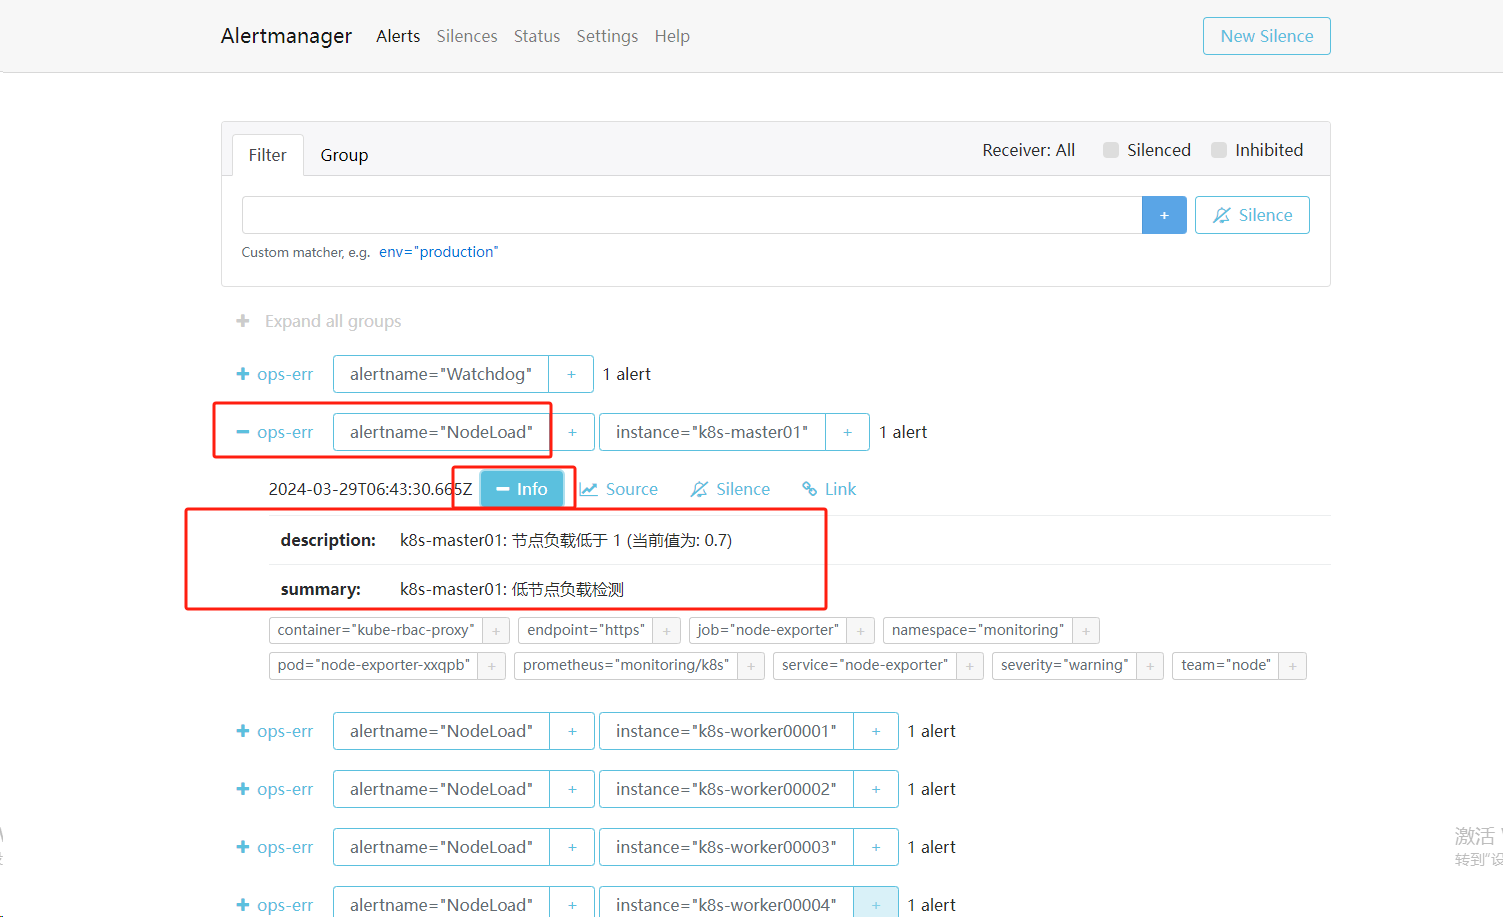Click the instance="k8s-worker00001" label
Screen dimensions: 1503x917
(726, 731)
